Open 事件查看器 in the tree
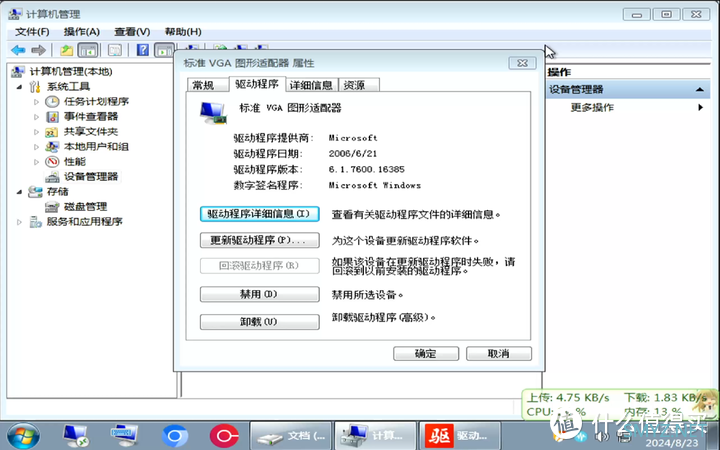Image resolution: width=720 pixels, height=450 pixels. [x=91, y=117]
